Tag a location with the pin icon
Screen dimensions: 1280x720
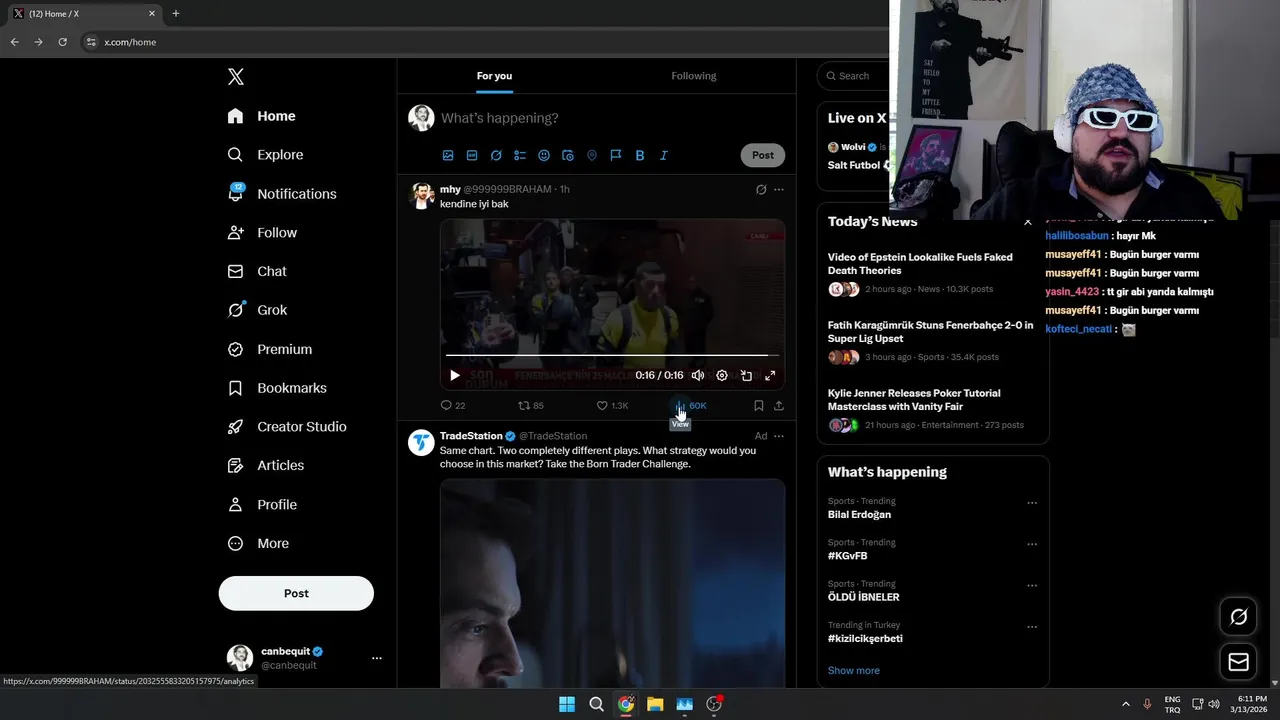pos(592,155)
